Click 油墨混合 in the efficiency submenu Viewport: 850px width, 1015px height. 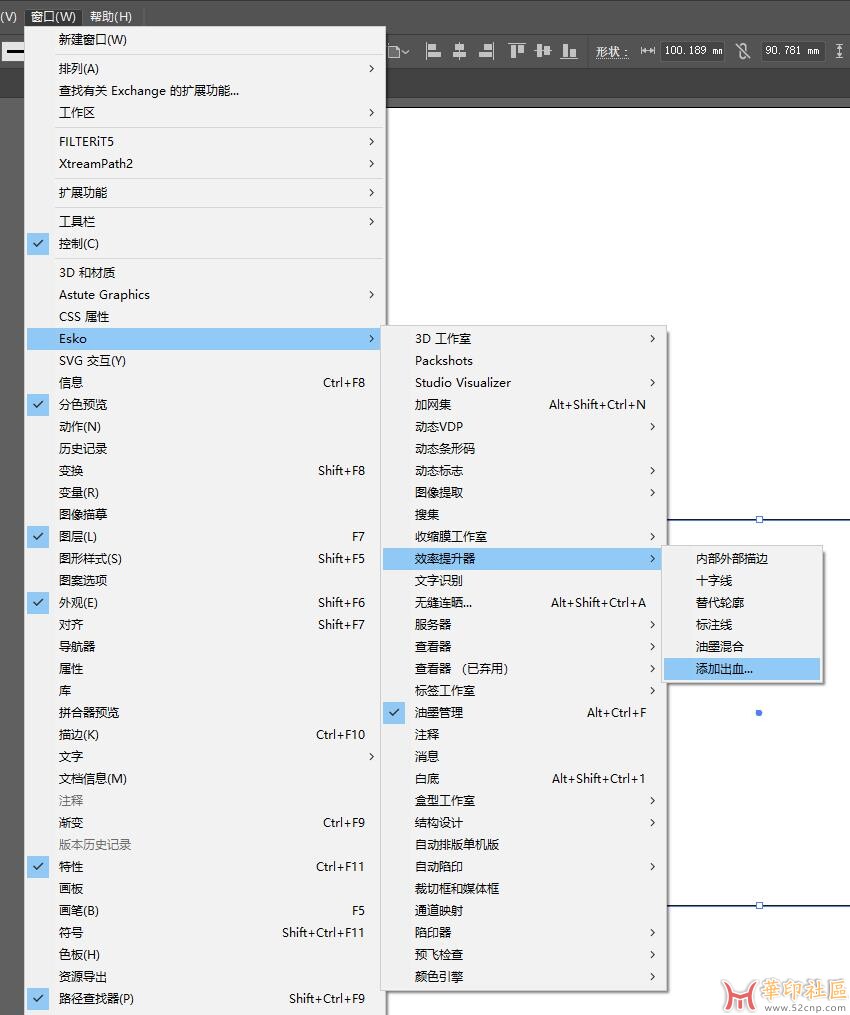tap(743, 647)
